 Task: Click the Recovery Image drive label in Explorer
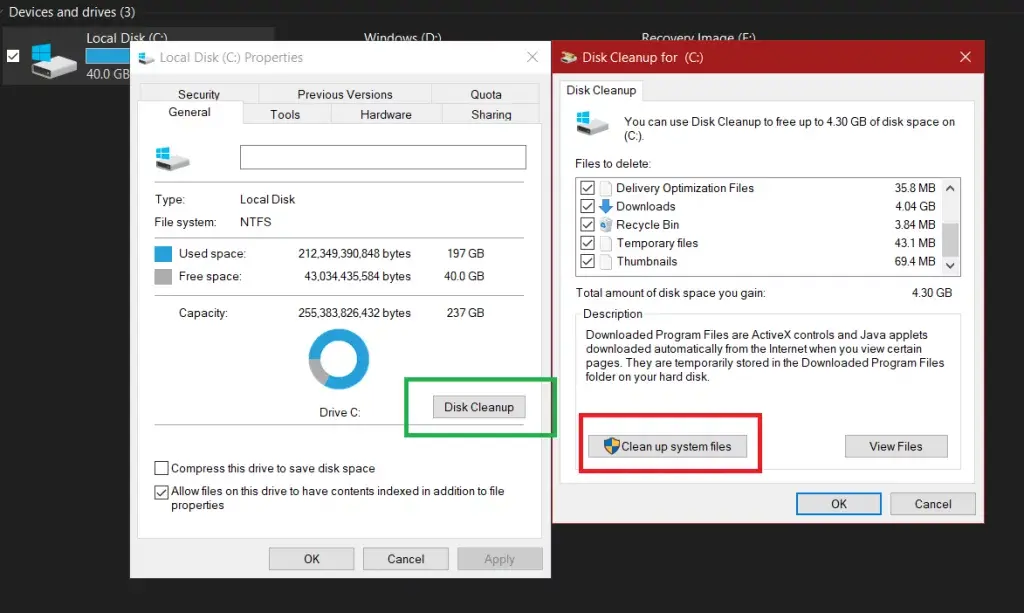tap(698, 37)
